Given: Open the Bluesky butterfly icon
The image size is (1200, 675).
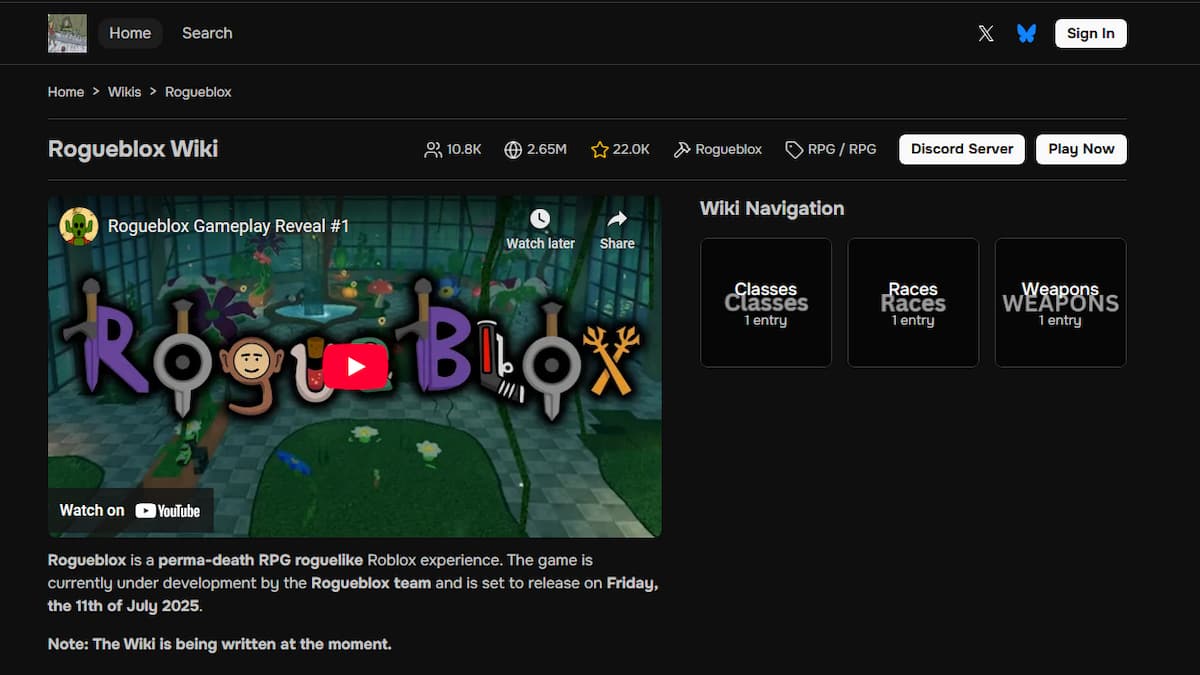Looking at the screenshot, I should 1026,33.
